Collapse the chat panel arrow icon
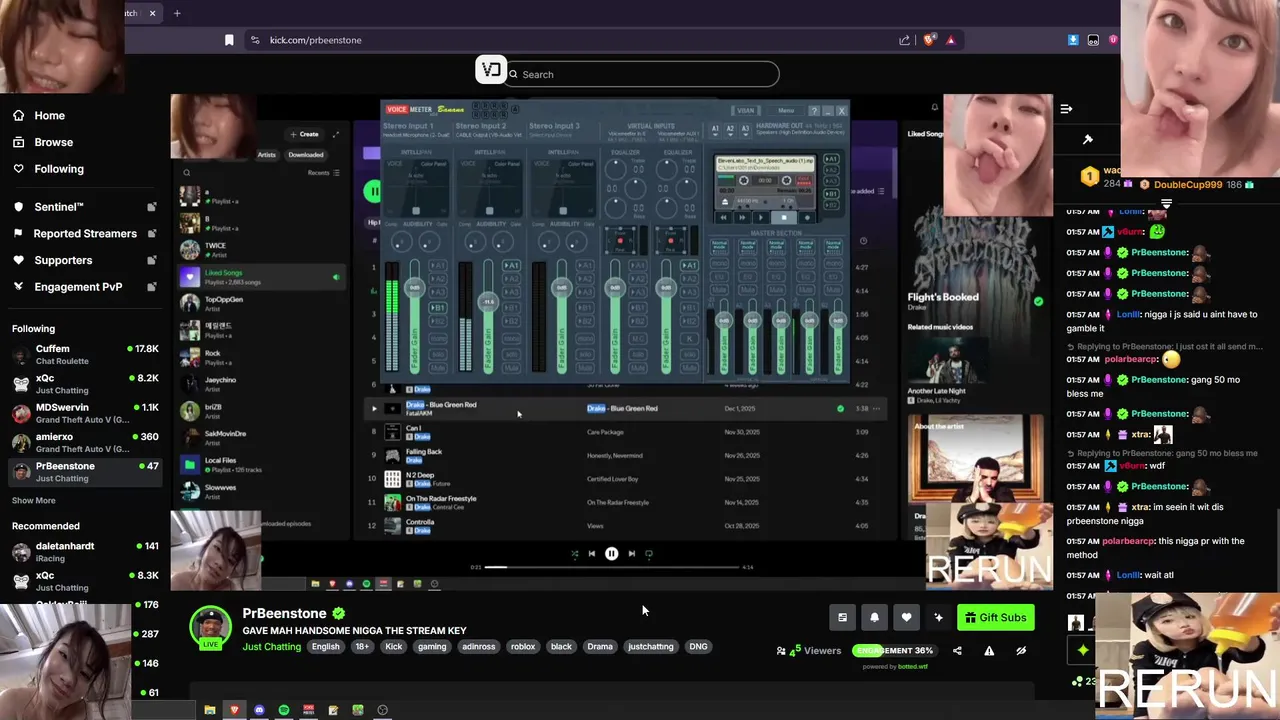The width and height of the screenshot is (1280, 720). 1066,108
